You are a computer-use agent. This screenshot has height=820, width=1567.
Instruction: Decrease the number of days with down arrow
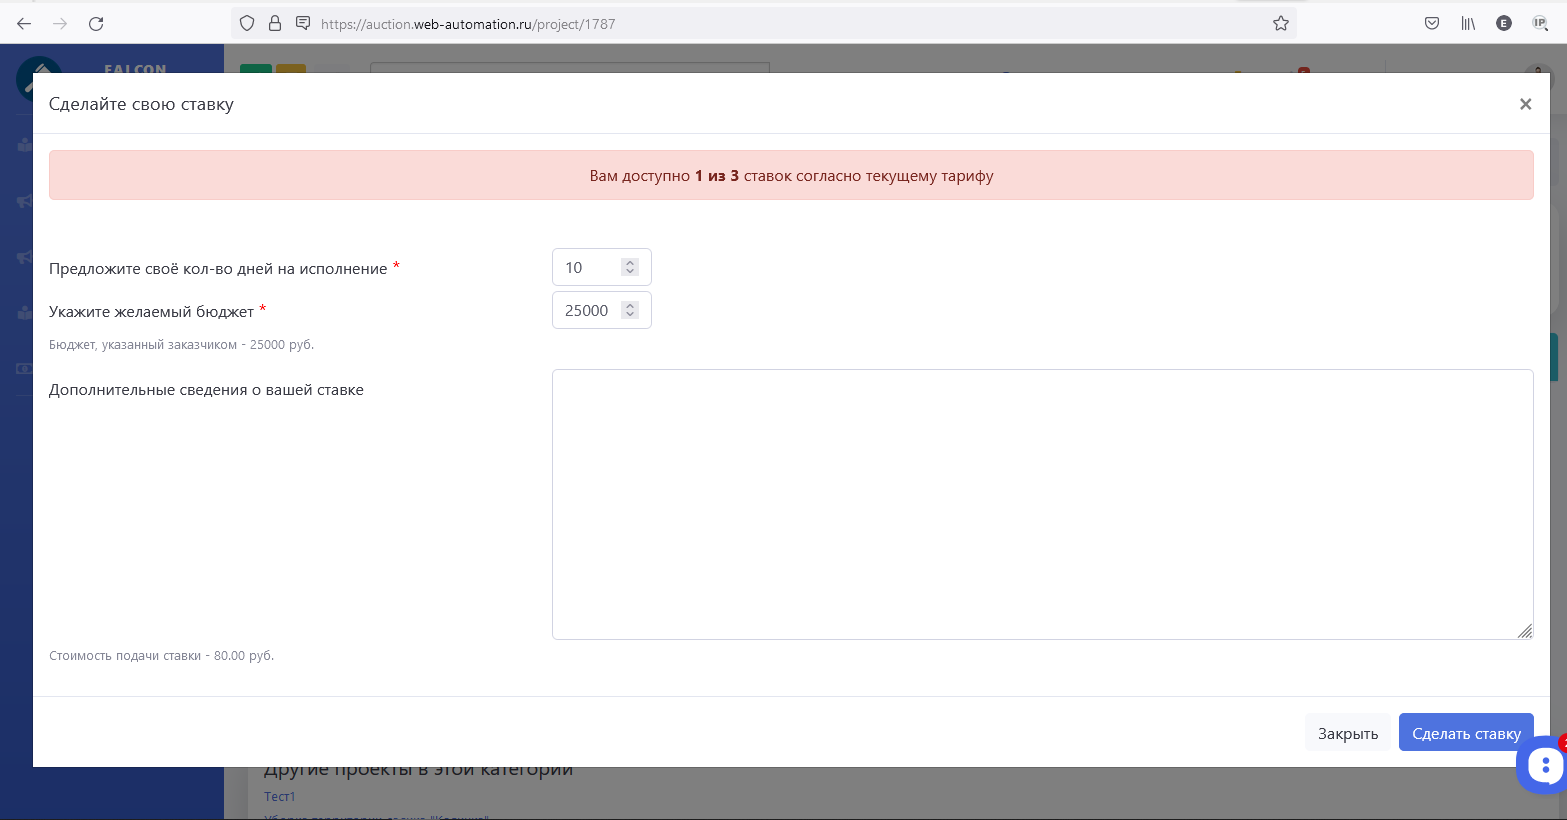tap(630, 272)
